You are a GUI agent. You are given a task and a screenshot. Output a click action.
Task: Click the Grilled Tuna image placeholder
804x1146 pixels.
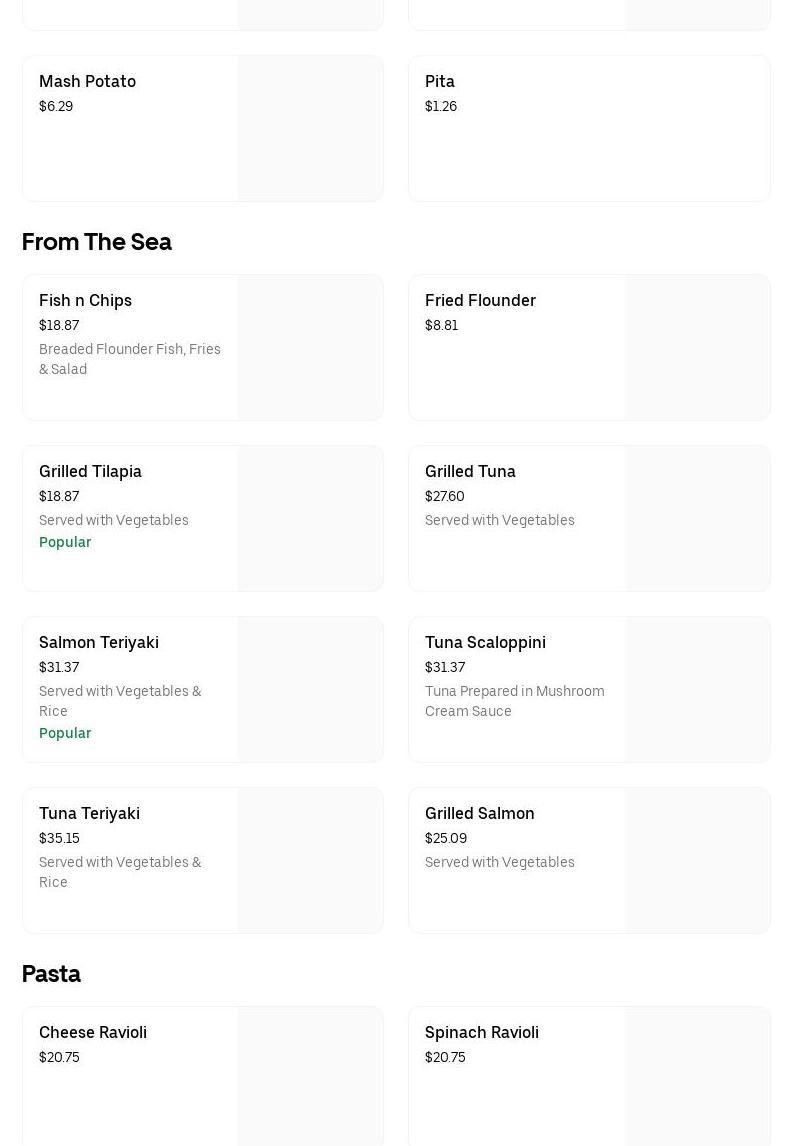(697, 519)
